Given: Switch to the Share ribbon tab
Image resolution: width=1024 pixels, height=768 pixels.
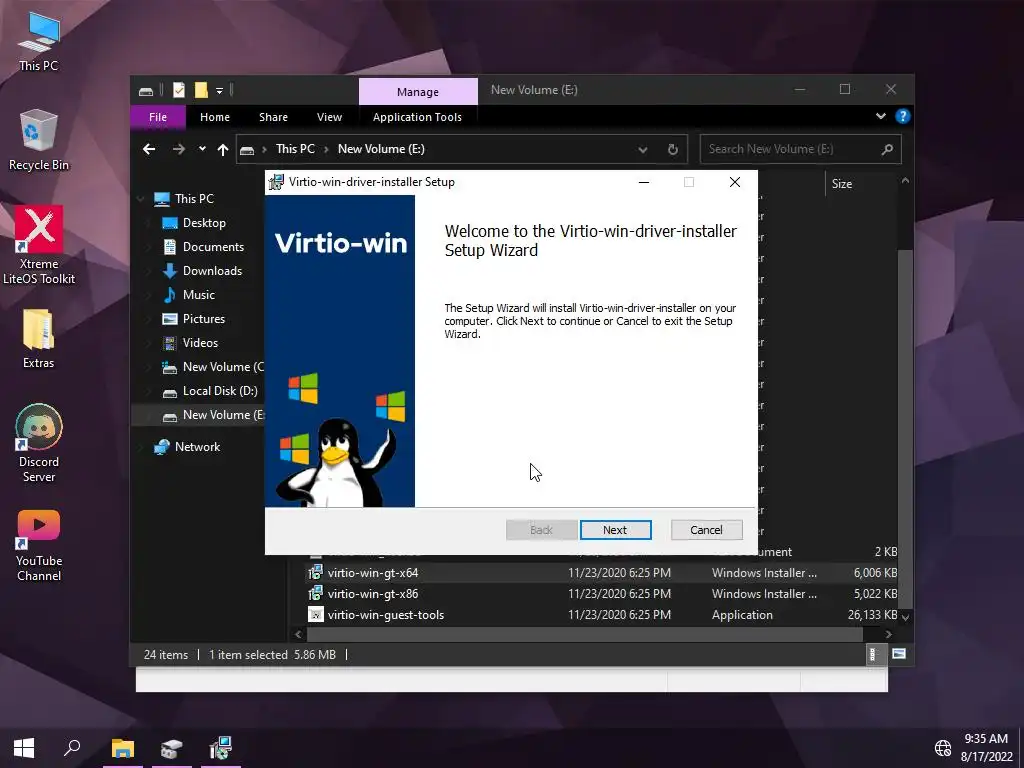Looking at the screenshot, I should click(x=273, y=117).
